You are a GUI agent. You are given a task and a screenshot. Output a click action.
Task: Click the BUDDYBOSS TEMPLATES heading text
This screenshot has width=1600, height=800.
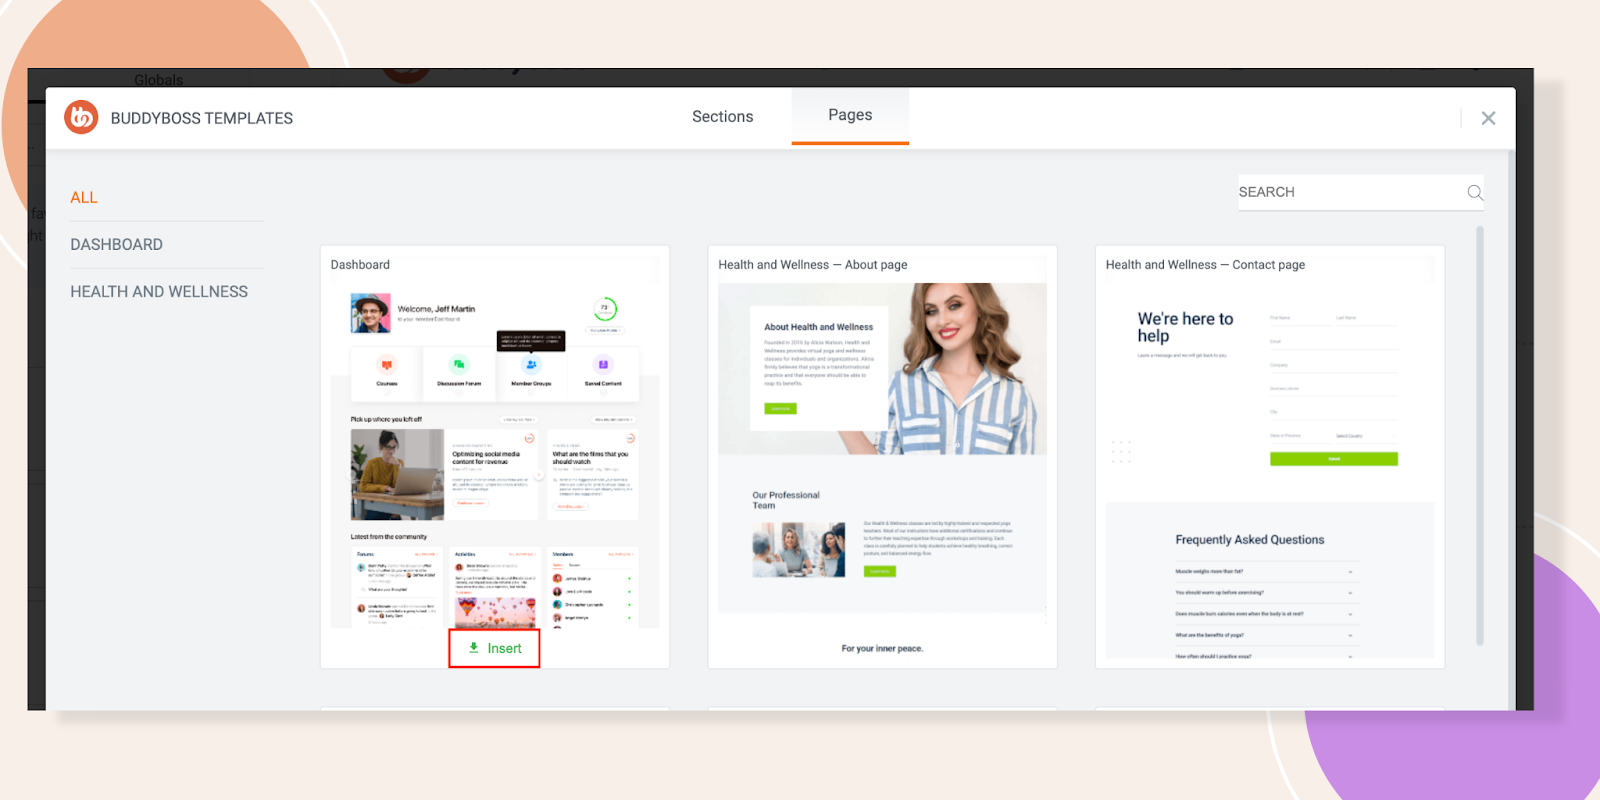202,118
